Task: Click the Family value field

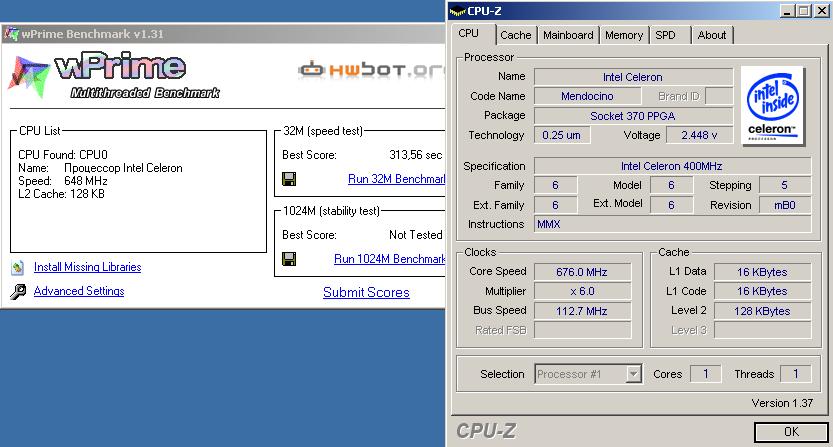Action: [555, 185]
